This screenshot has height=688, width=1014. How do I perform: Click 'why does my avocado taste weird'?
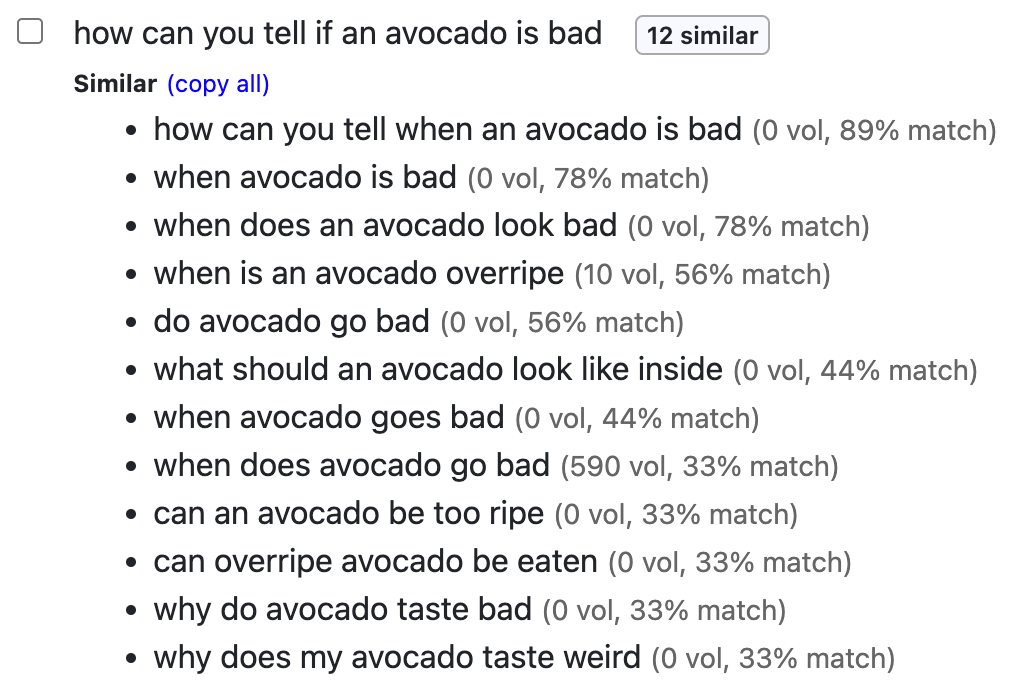pyautogui.click(x=397, y=658)
